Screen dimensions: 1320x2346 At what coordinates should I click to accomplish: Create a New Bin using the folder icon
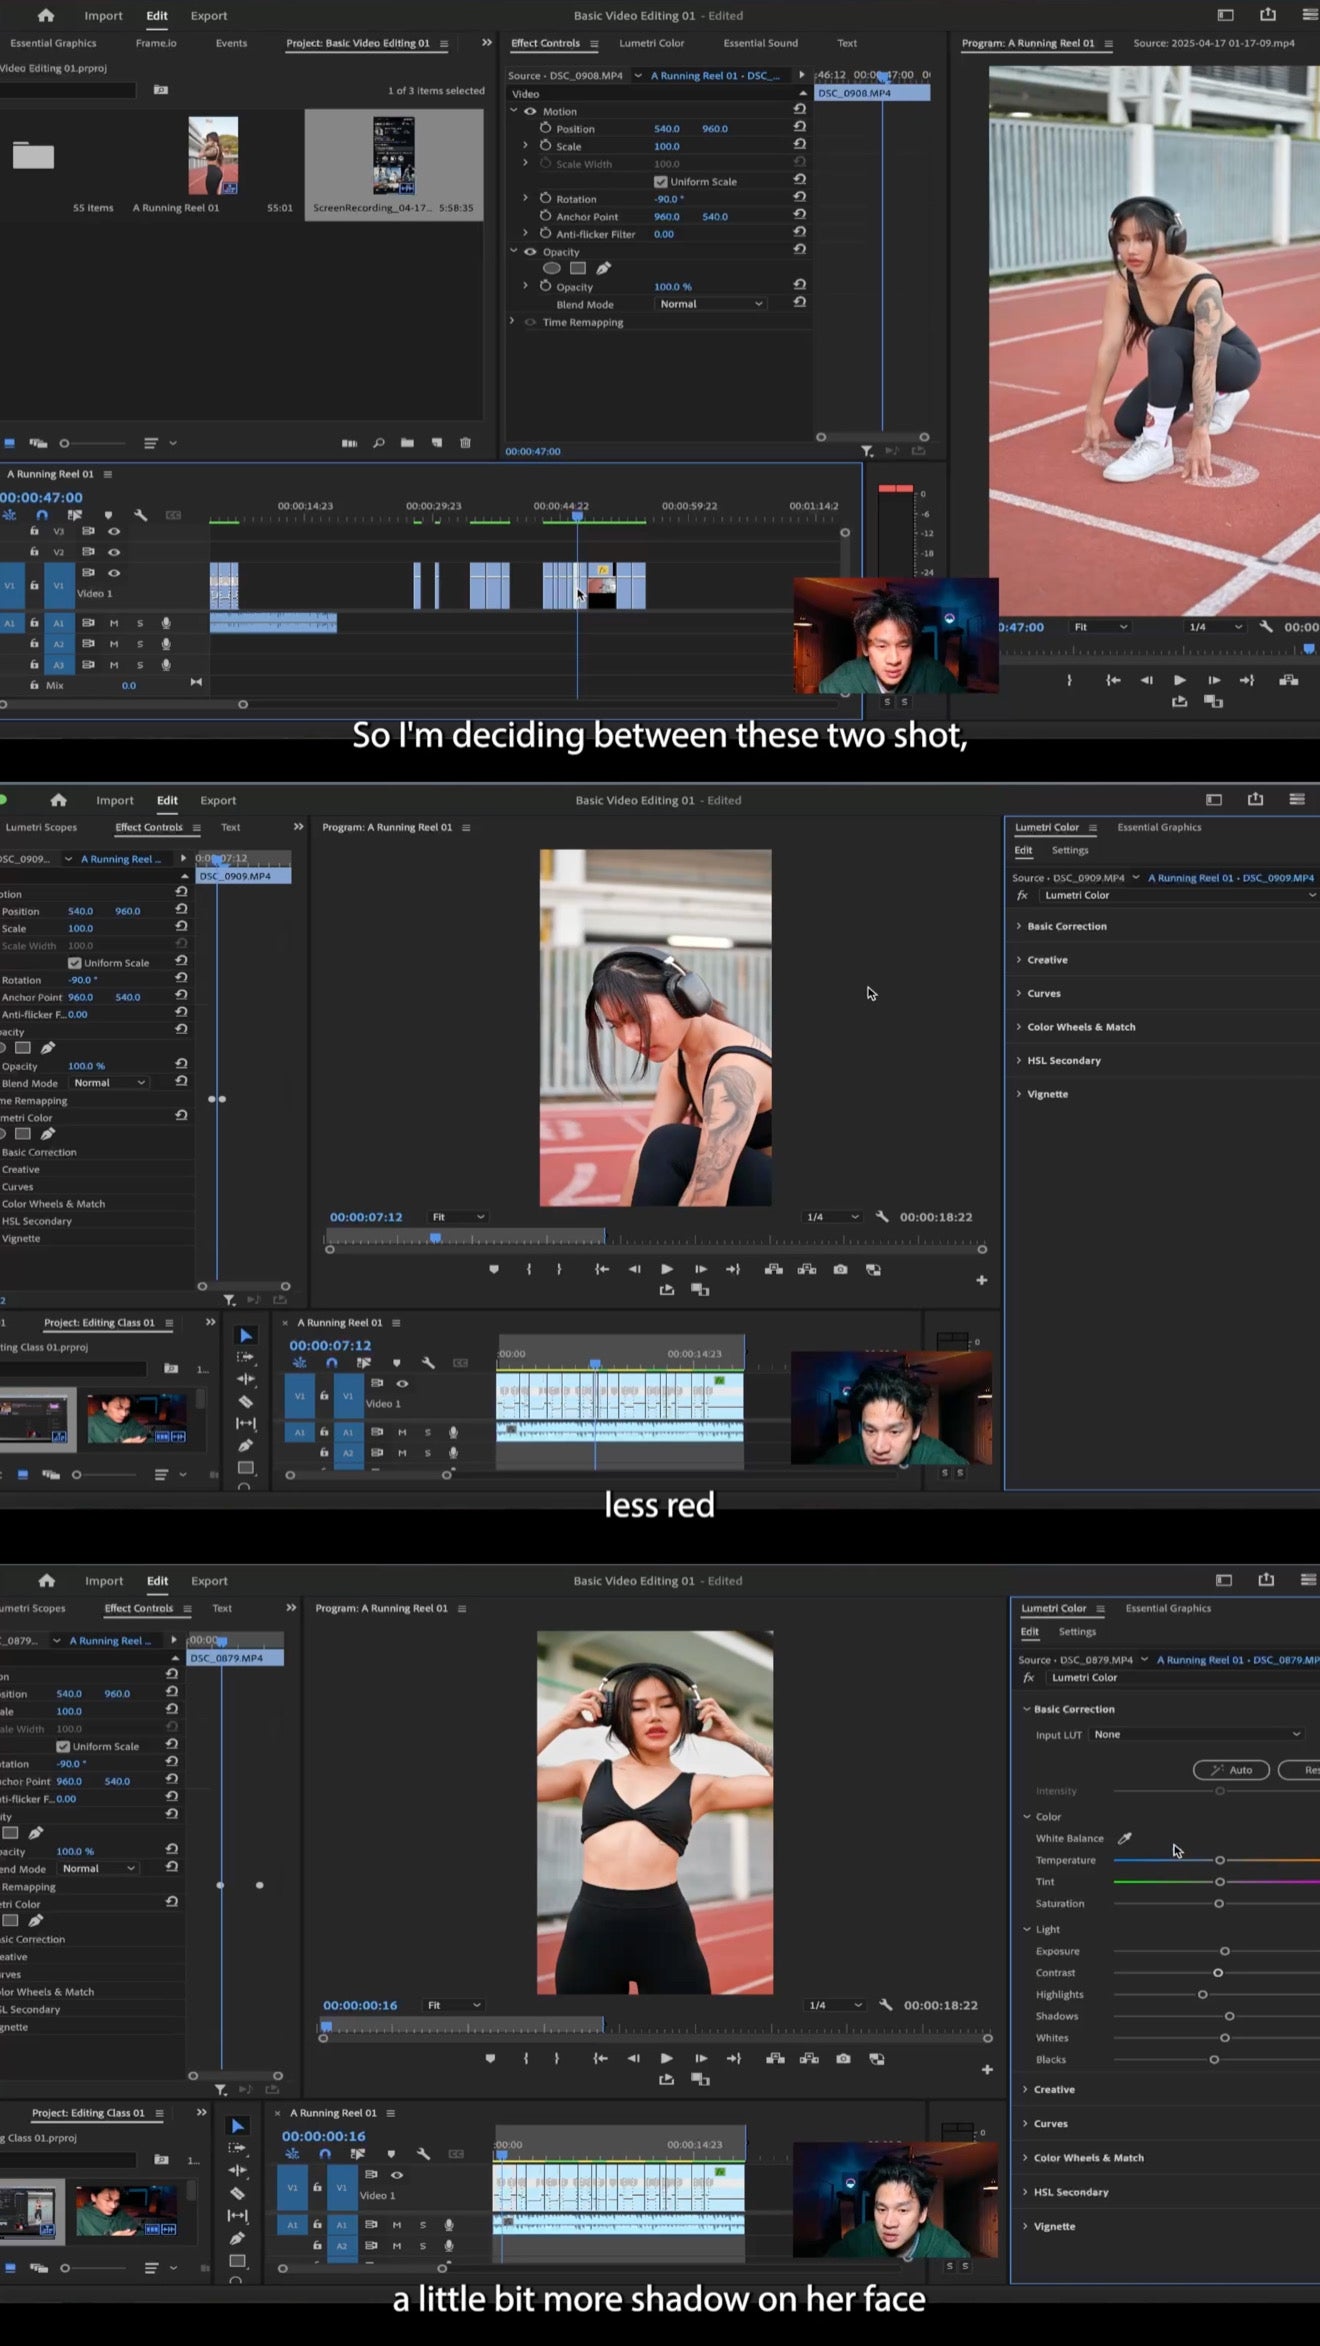(407, 443)
